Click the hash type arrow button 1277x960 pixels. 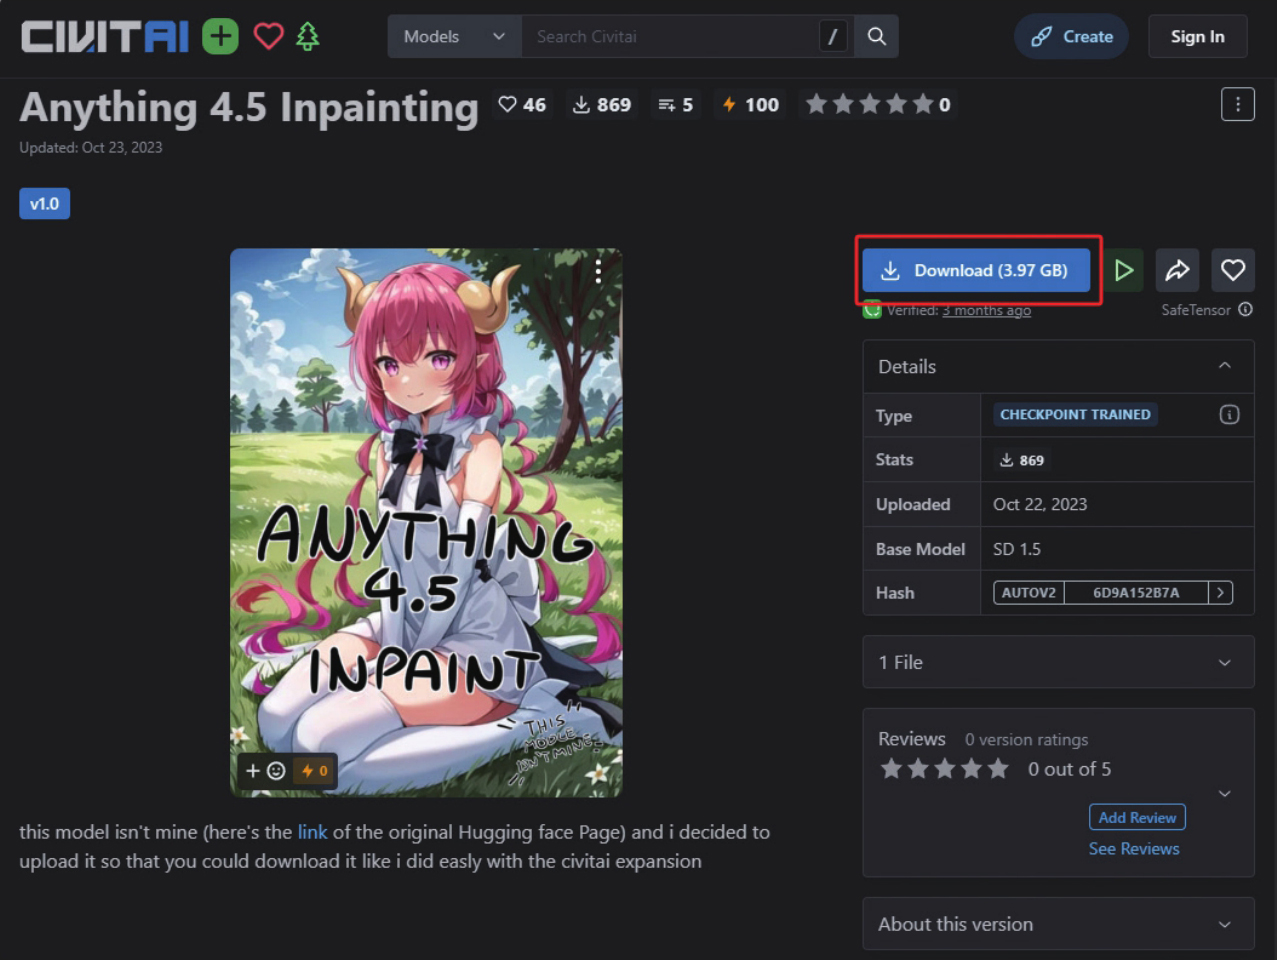[1220, 593]
